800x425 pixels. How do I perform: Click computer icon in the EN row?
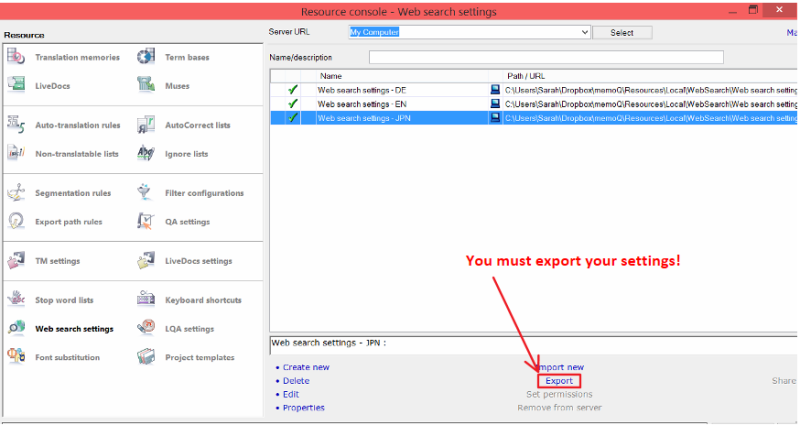pos(494,104)
